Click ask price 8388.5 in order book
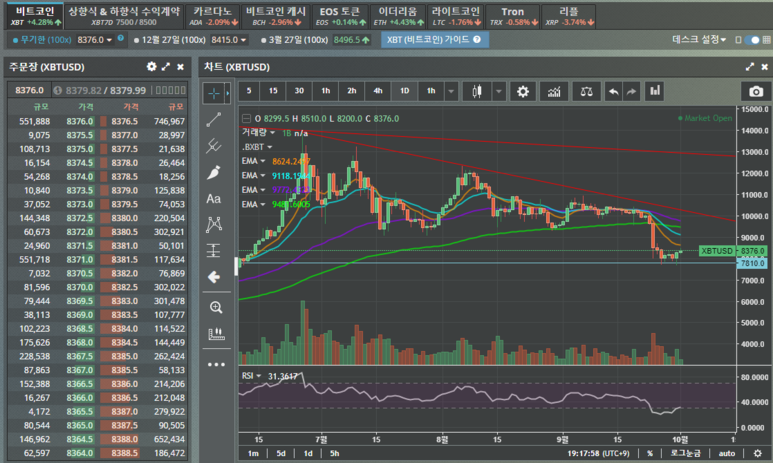Viewport: 773px width, 463px height. [x=124, y=453]
